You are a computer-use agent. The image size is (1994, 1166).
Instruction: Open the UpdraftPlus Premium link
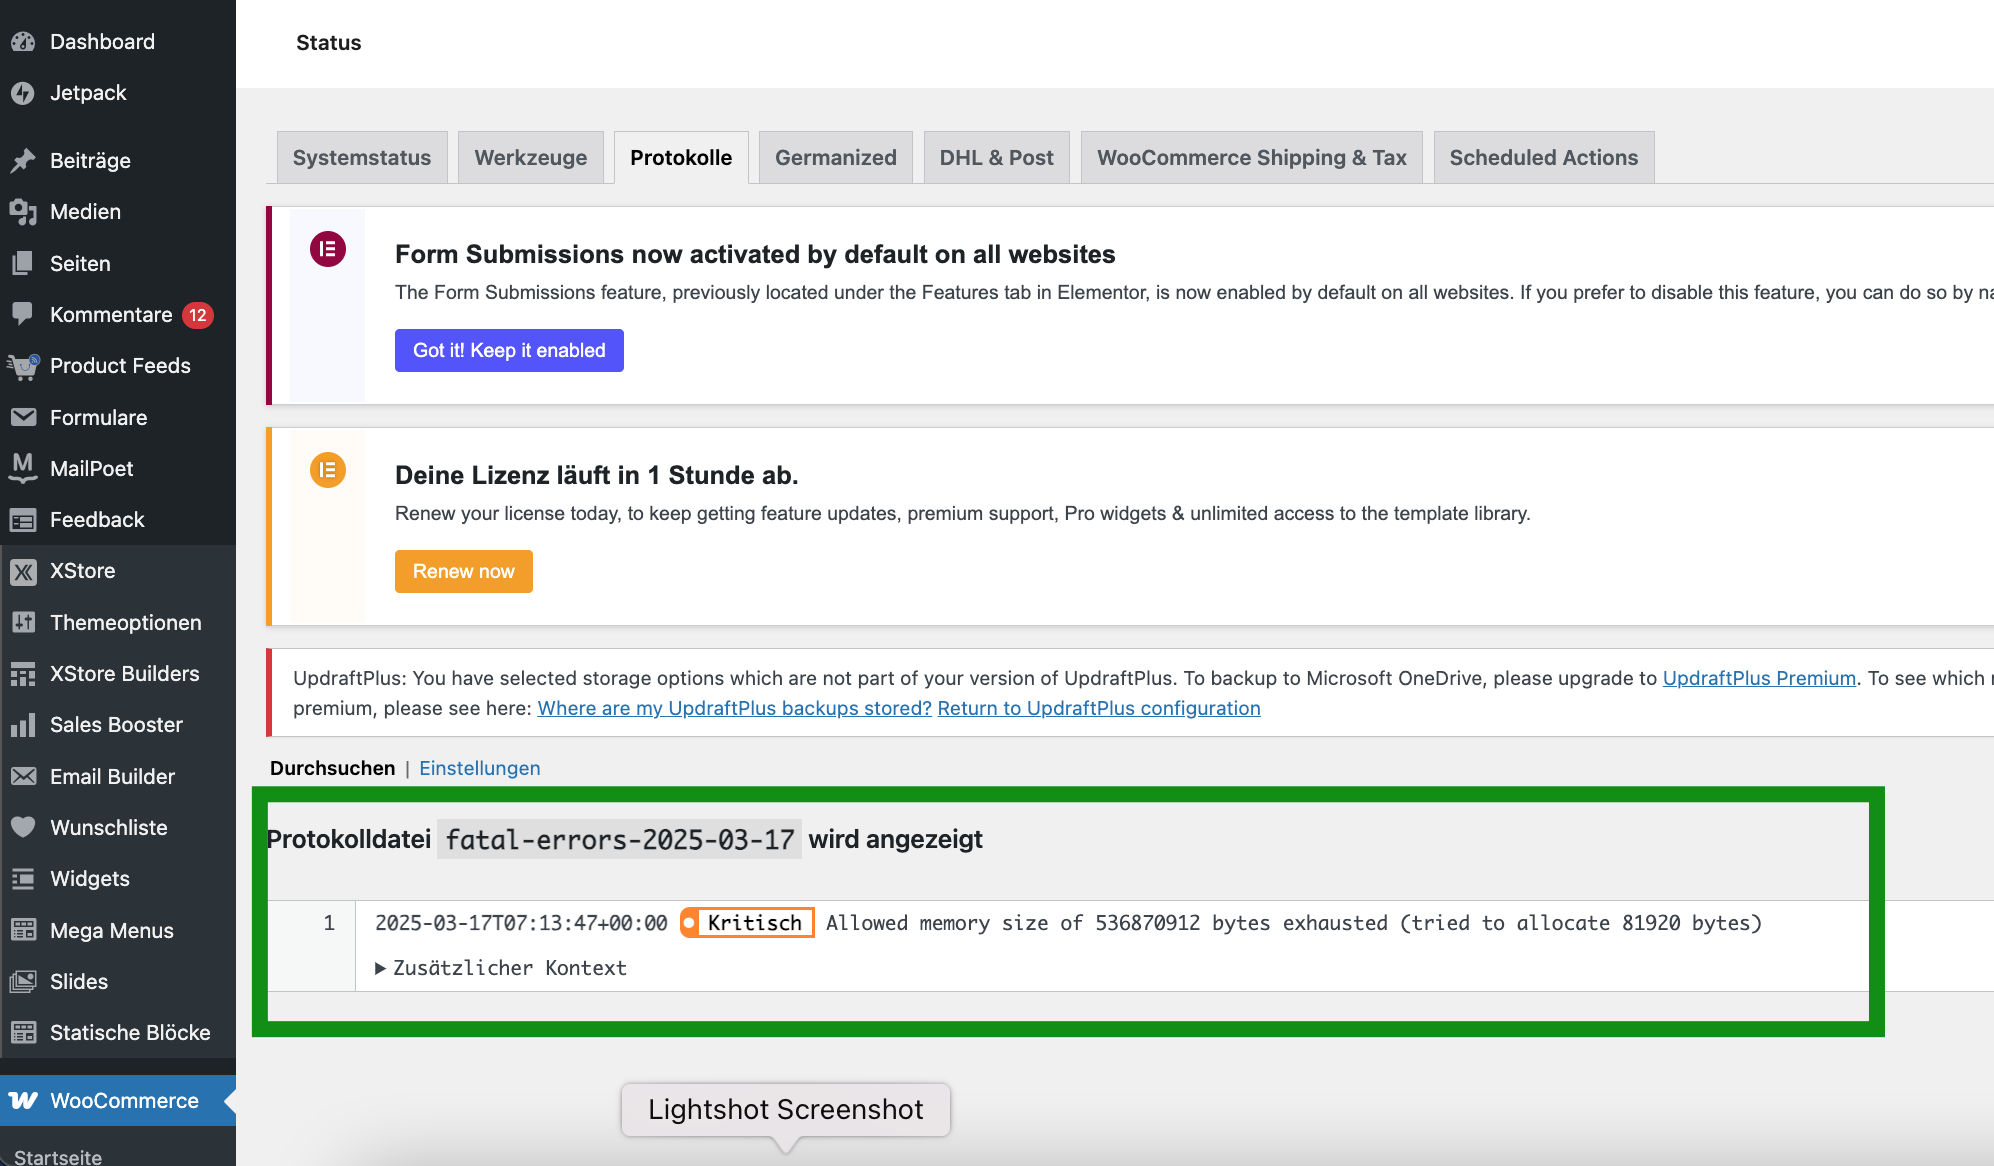(1759, 678)
